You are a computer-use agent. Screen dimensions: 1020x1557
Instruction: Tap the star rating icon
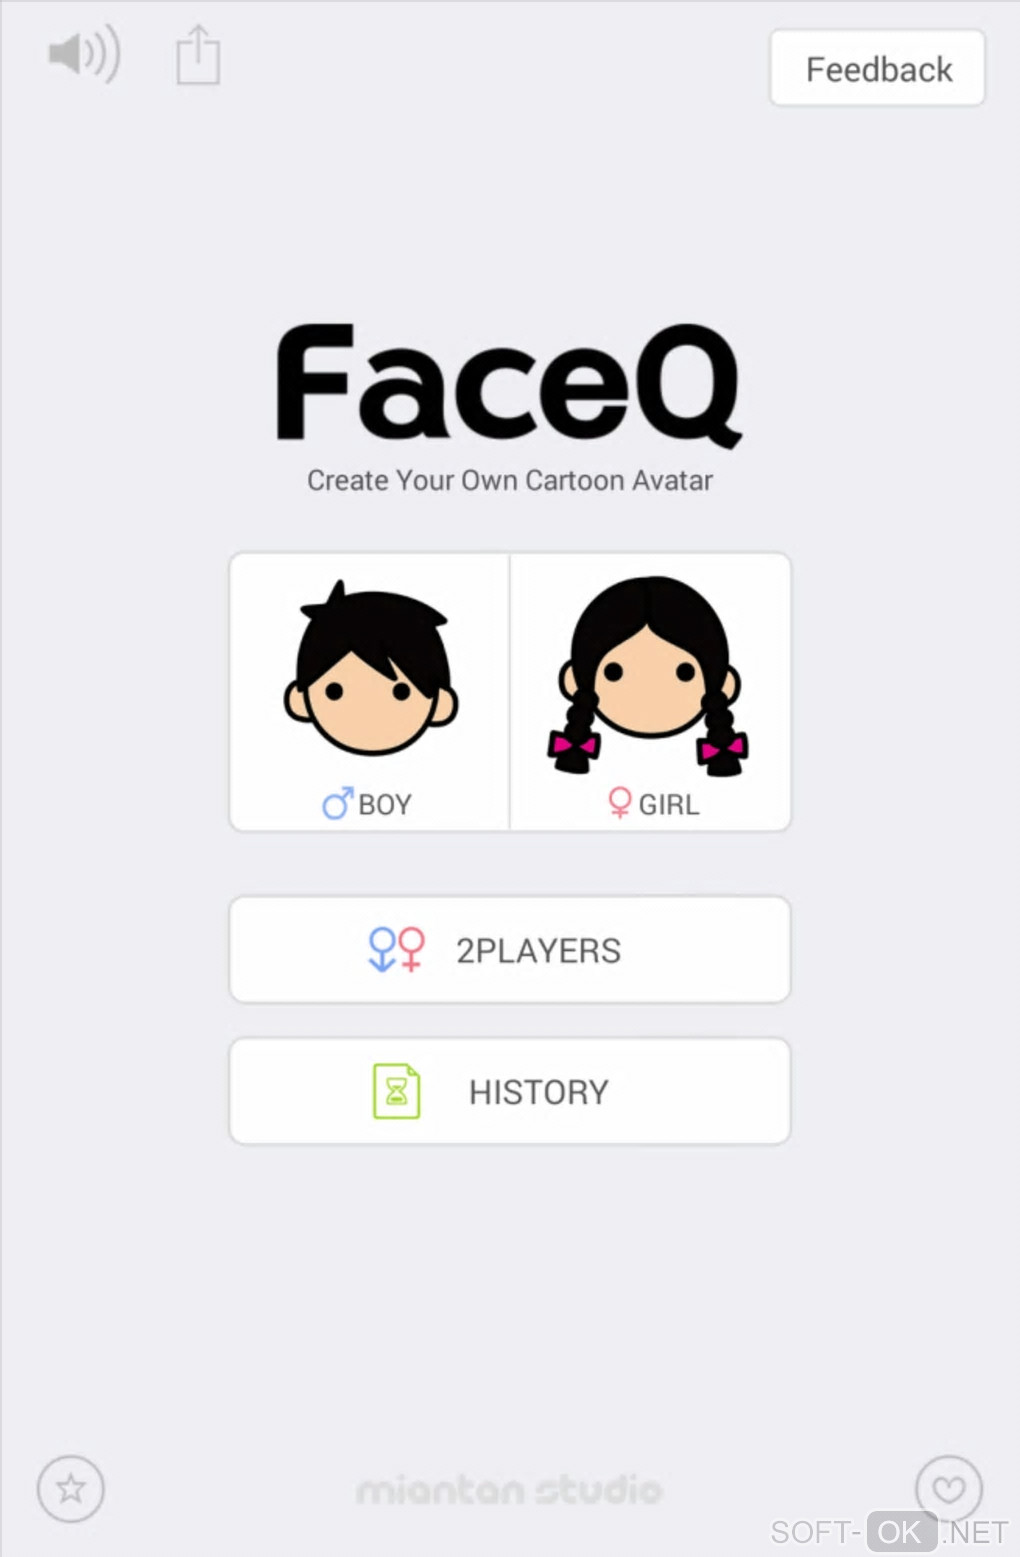click(x=71, y=1488)
